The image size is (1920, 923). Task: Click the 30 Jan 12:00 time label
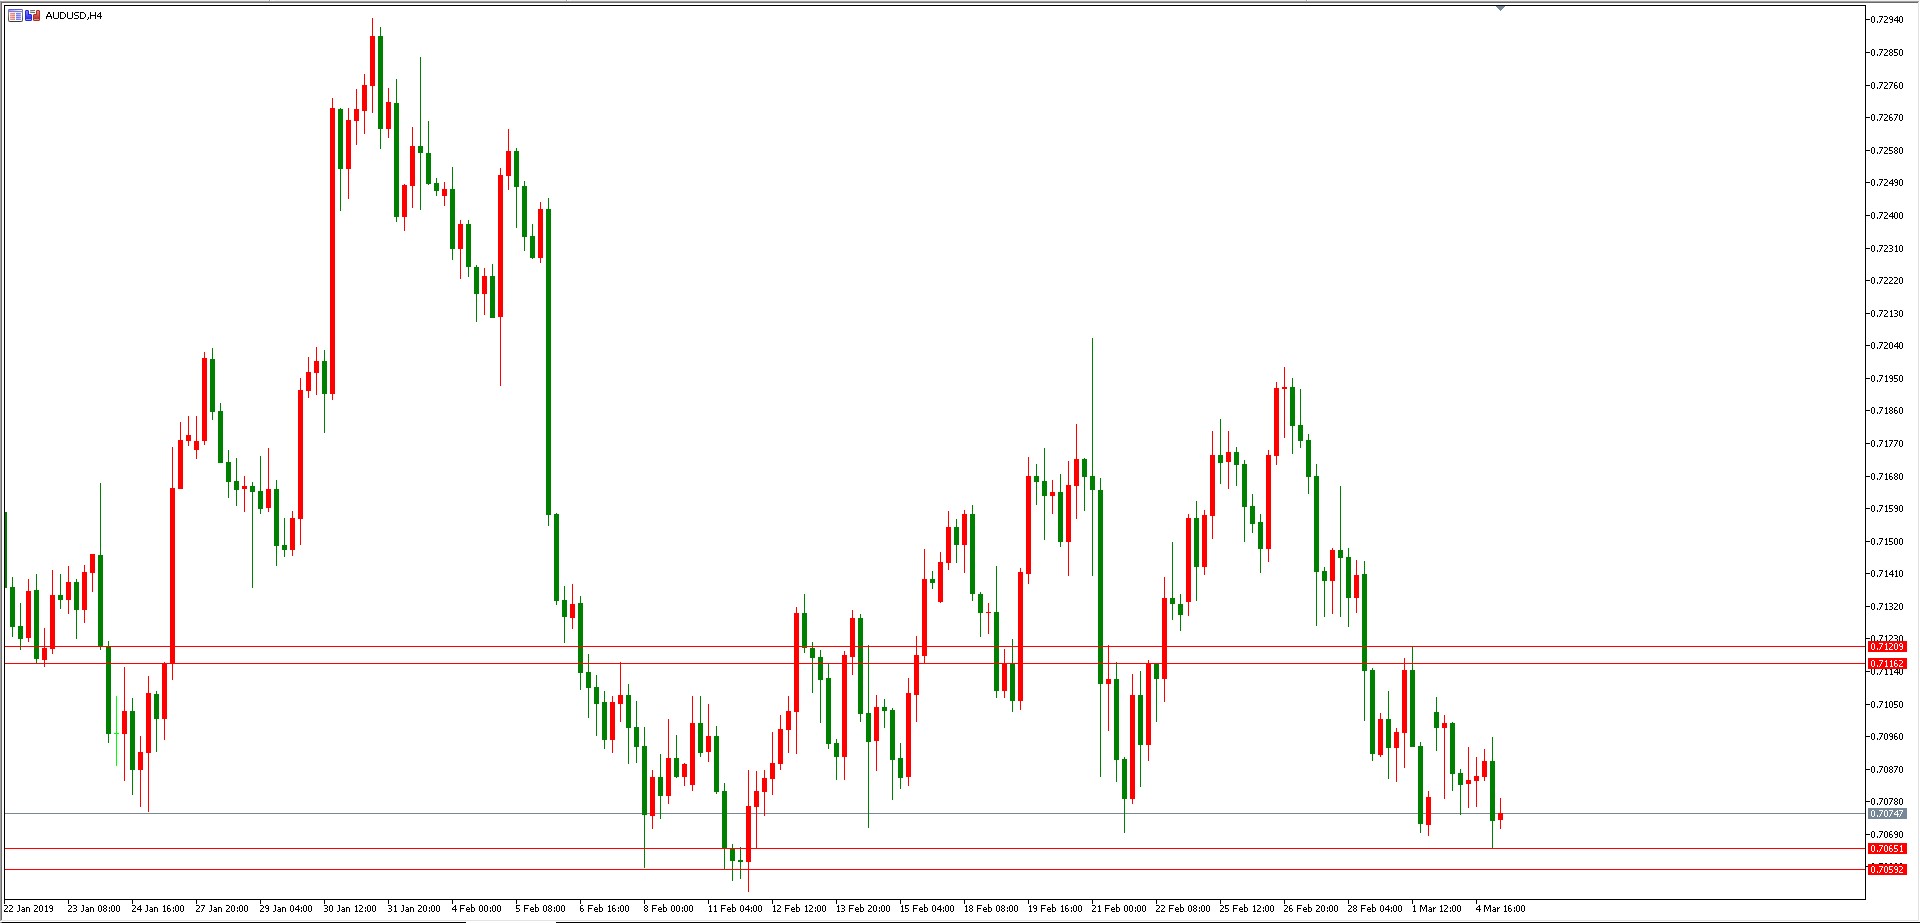tap(350, 909)
